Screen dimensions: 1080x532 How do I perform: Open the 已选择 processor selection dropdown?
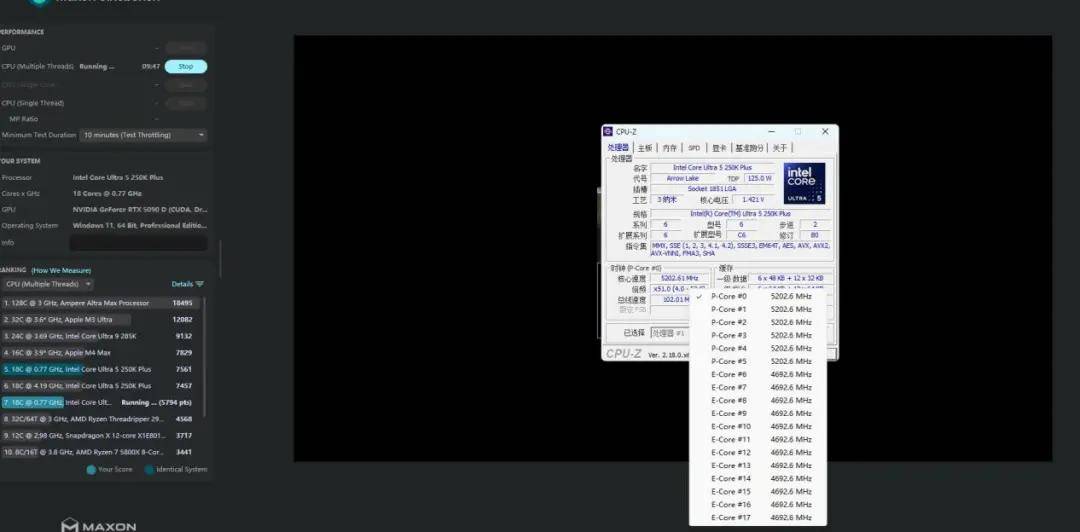669,333
